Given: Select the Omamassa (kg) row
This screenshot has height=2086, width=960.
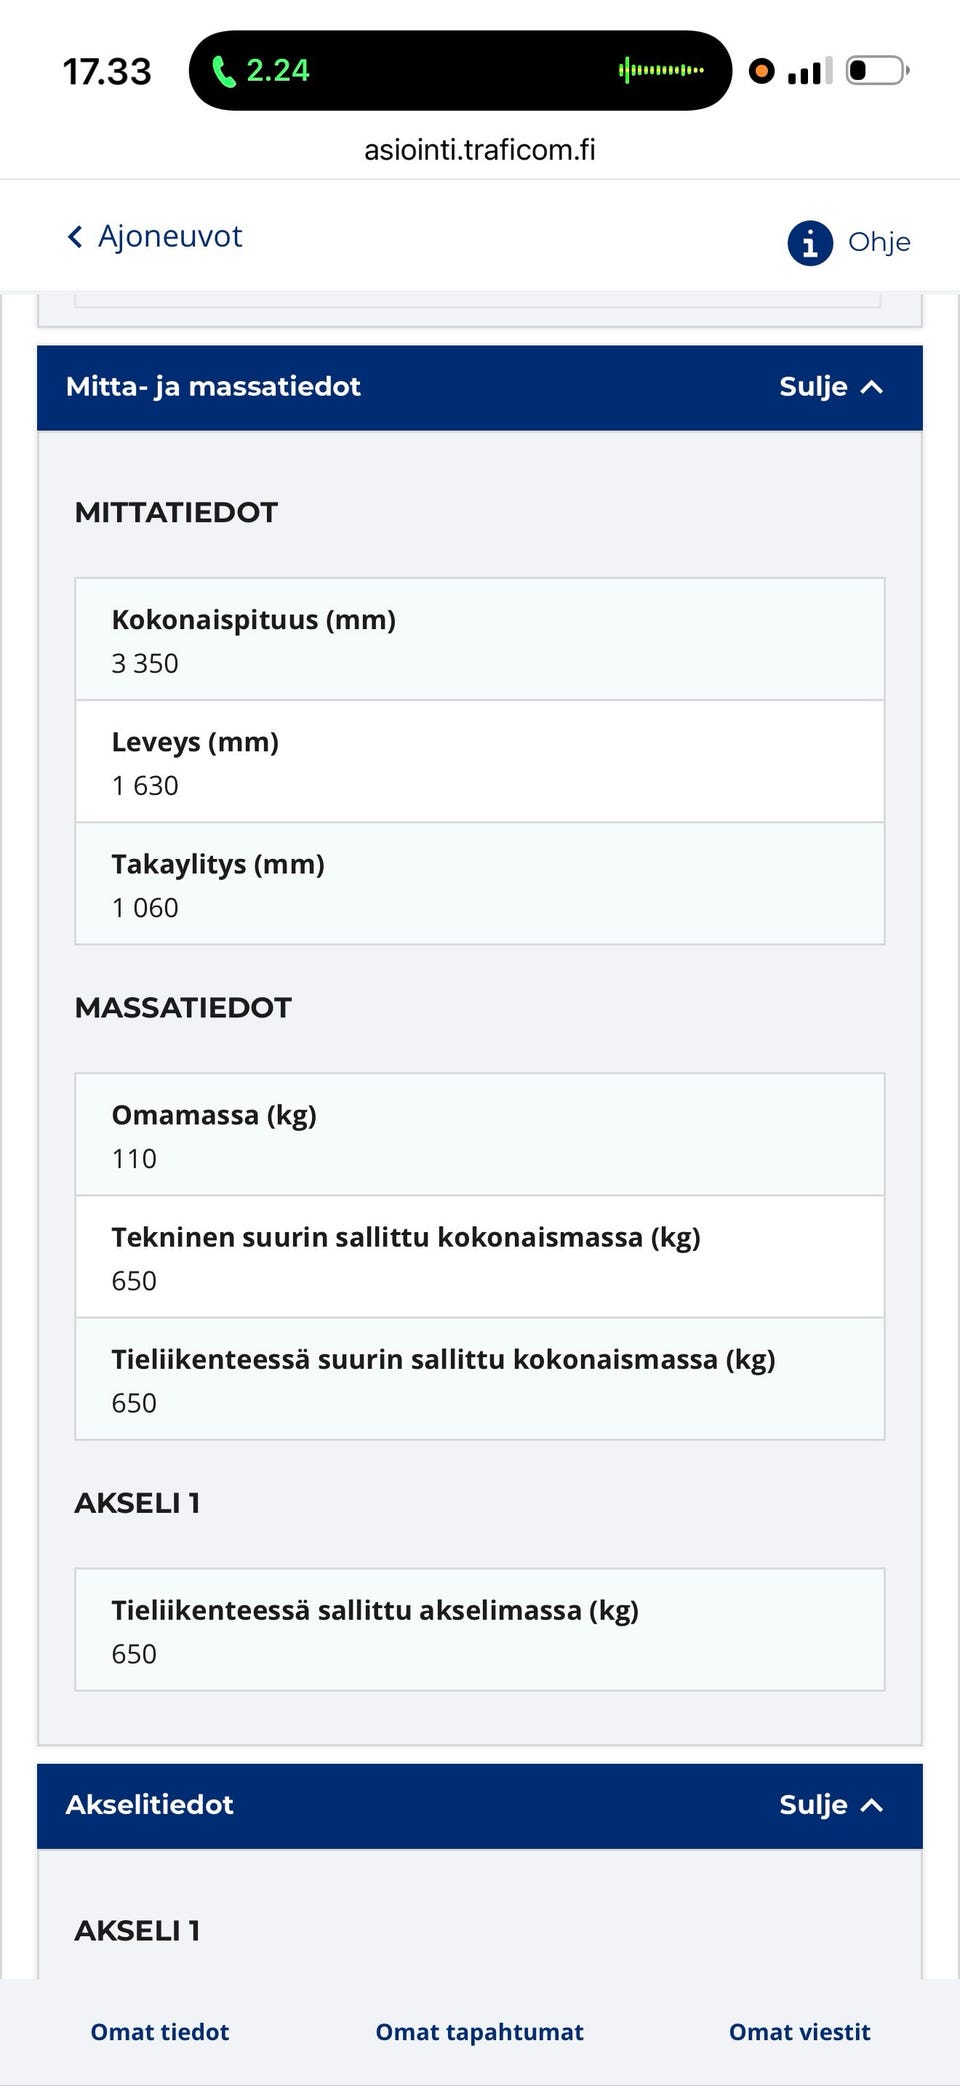Looking at the screenshot, I should (479, 1135).
